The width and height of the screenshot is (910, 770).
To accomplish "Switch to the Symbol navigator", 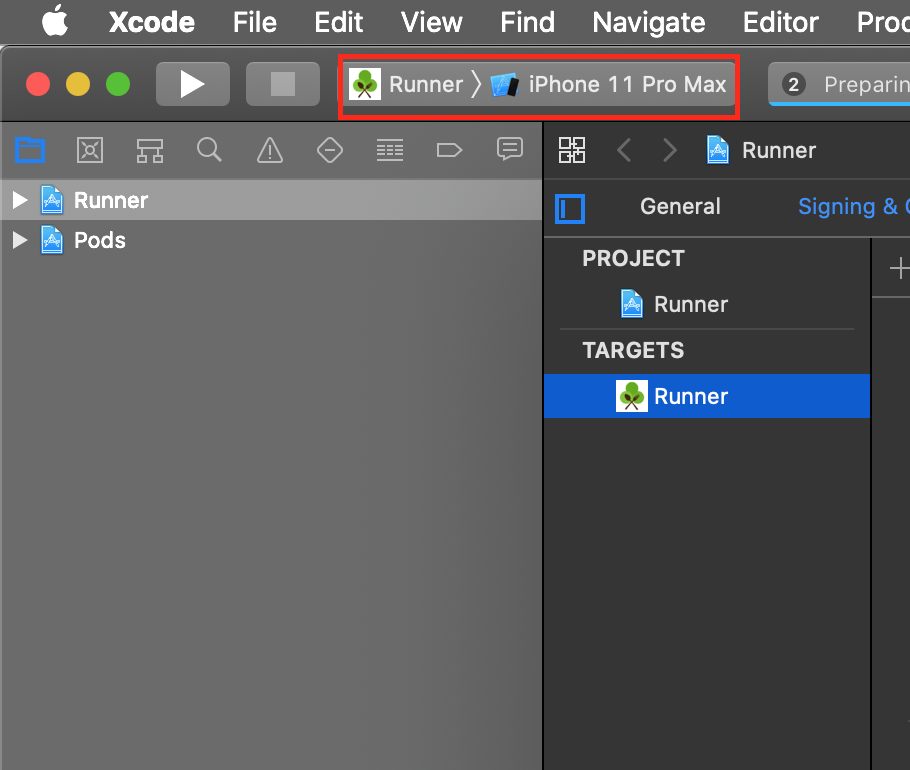I will (x=150, y=150).
